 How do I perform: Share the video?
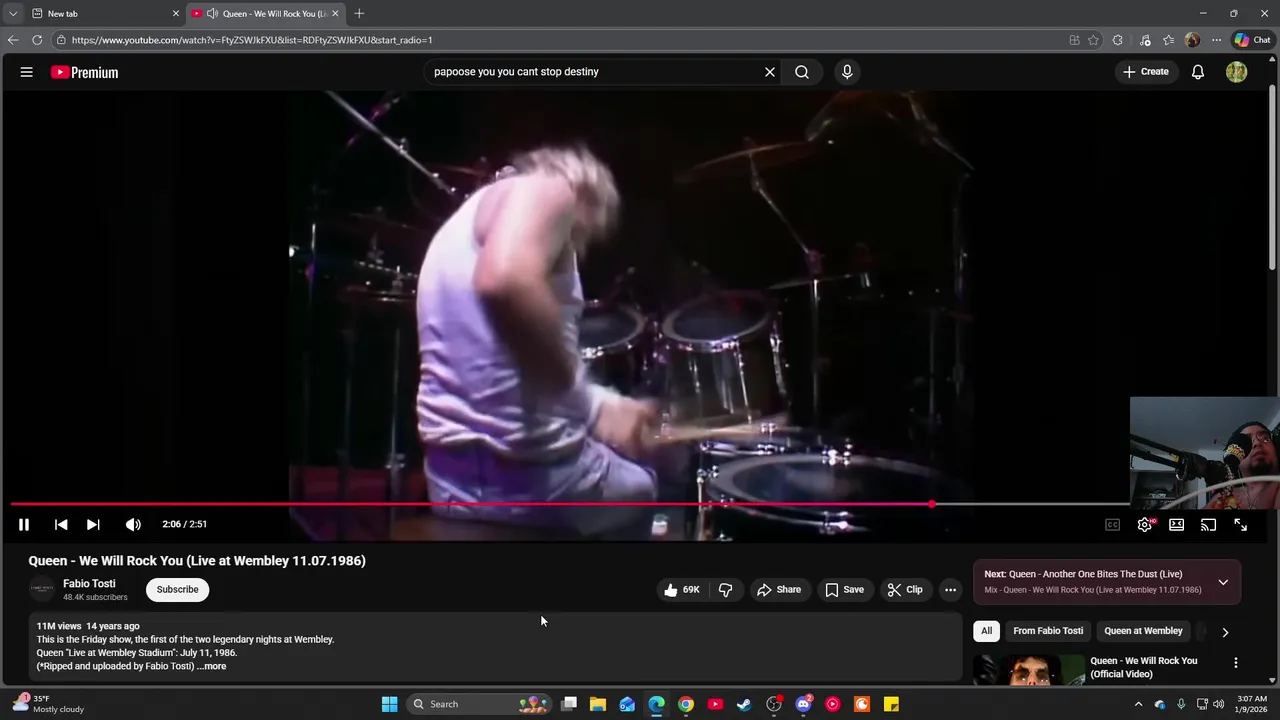pyautogui.click(x=779, y=590)
